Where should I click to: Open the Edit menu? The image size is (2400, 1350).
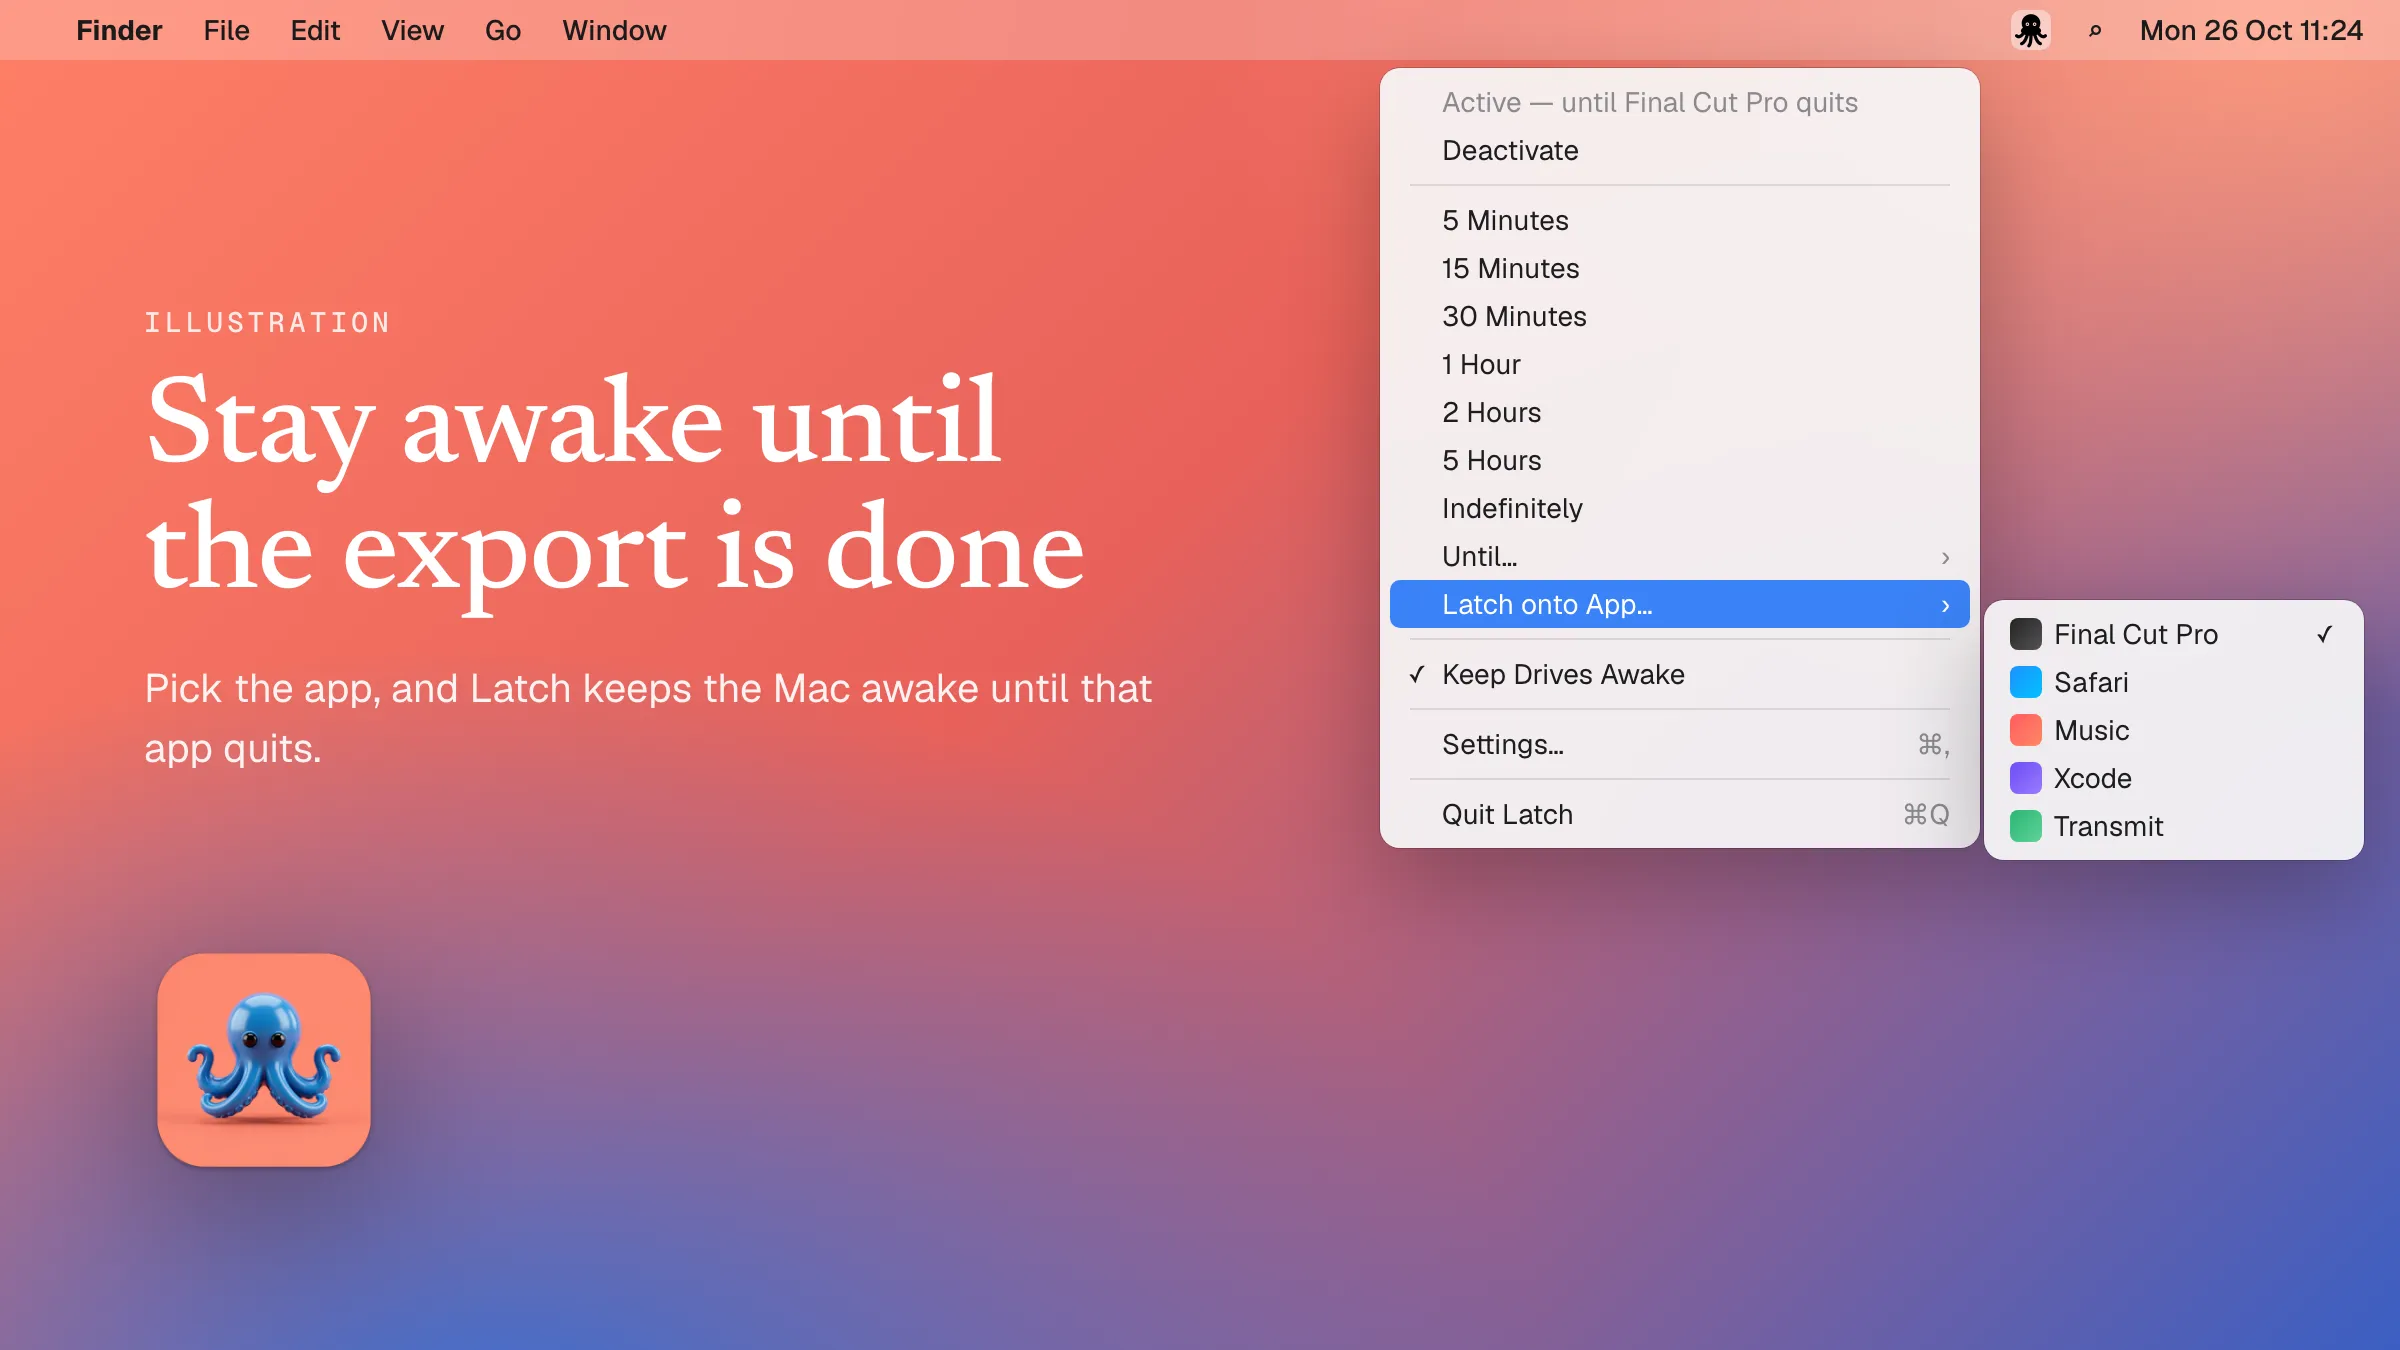[315, 30]
